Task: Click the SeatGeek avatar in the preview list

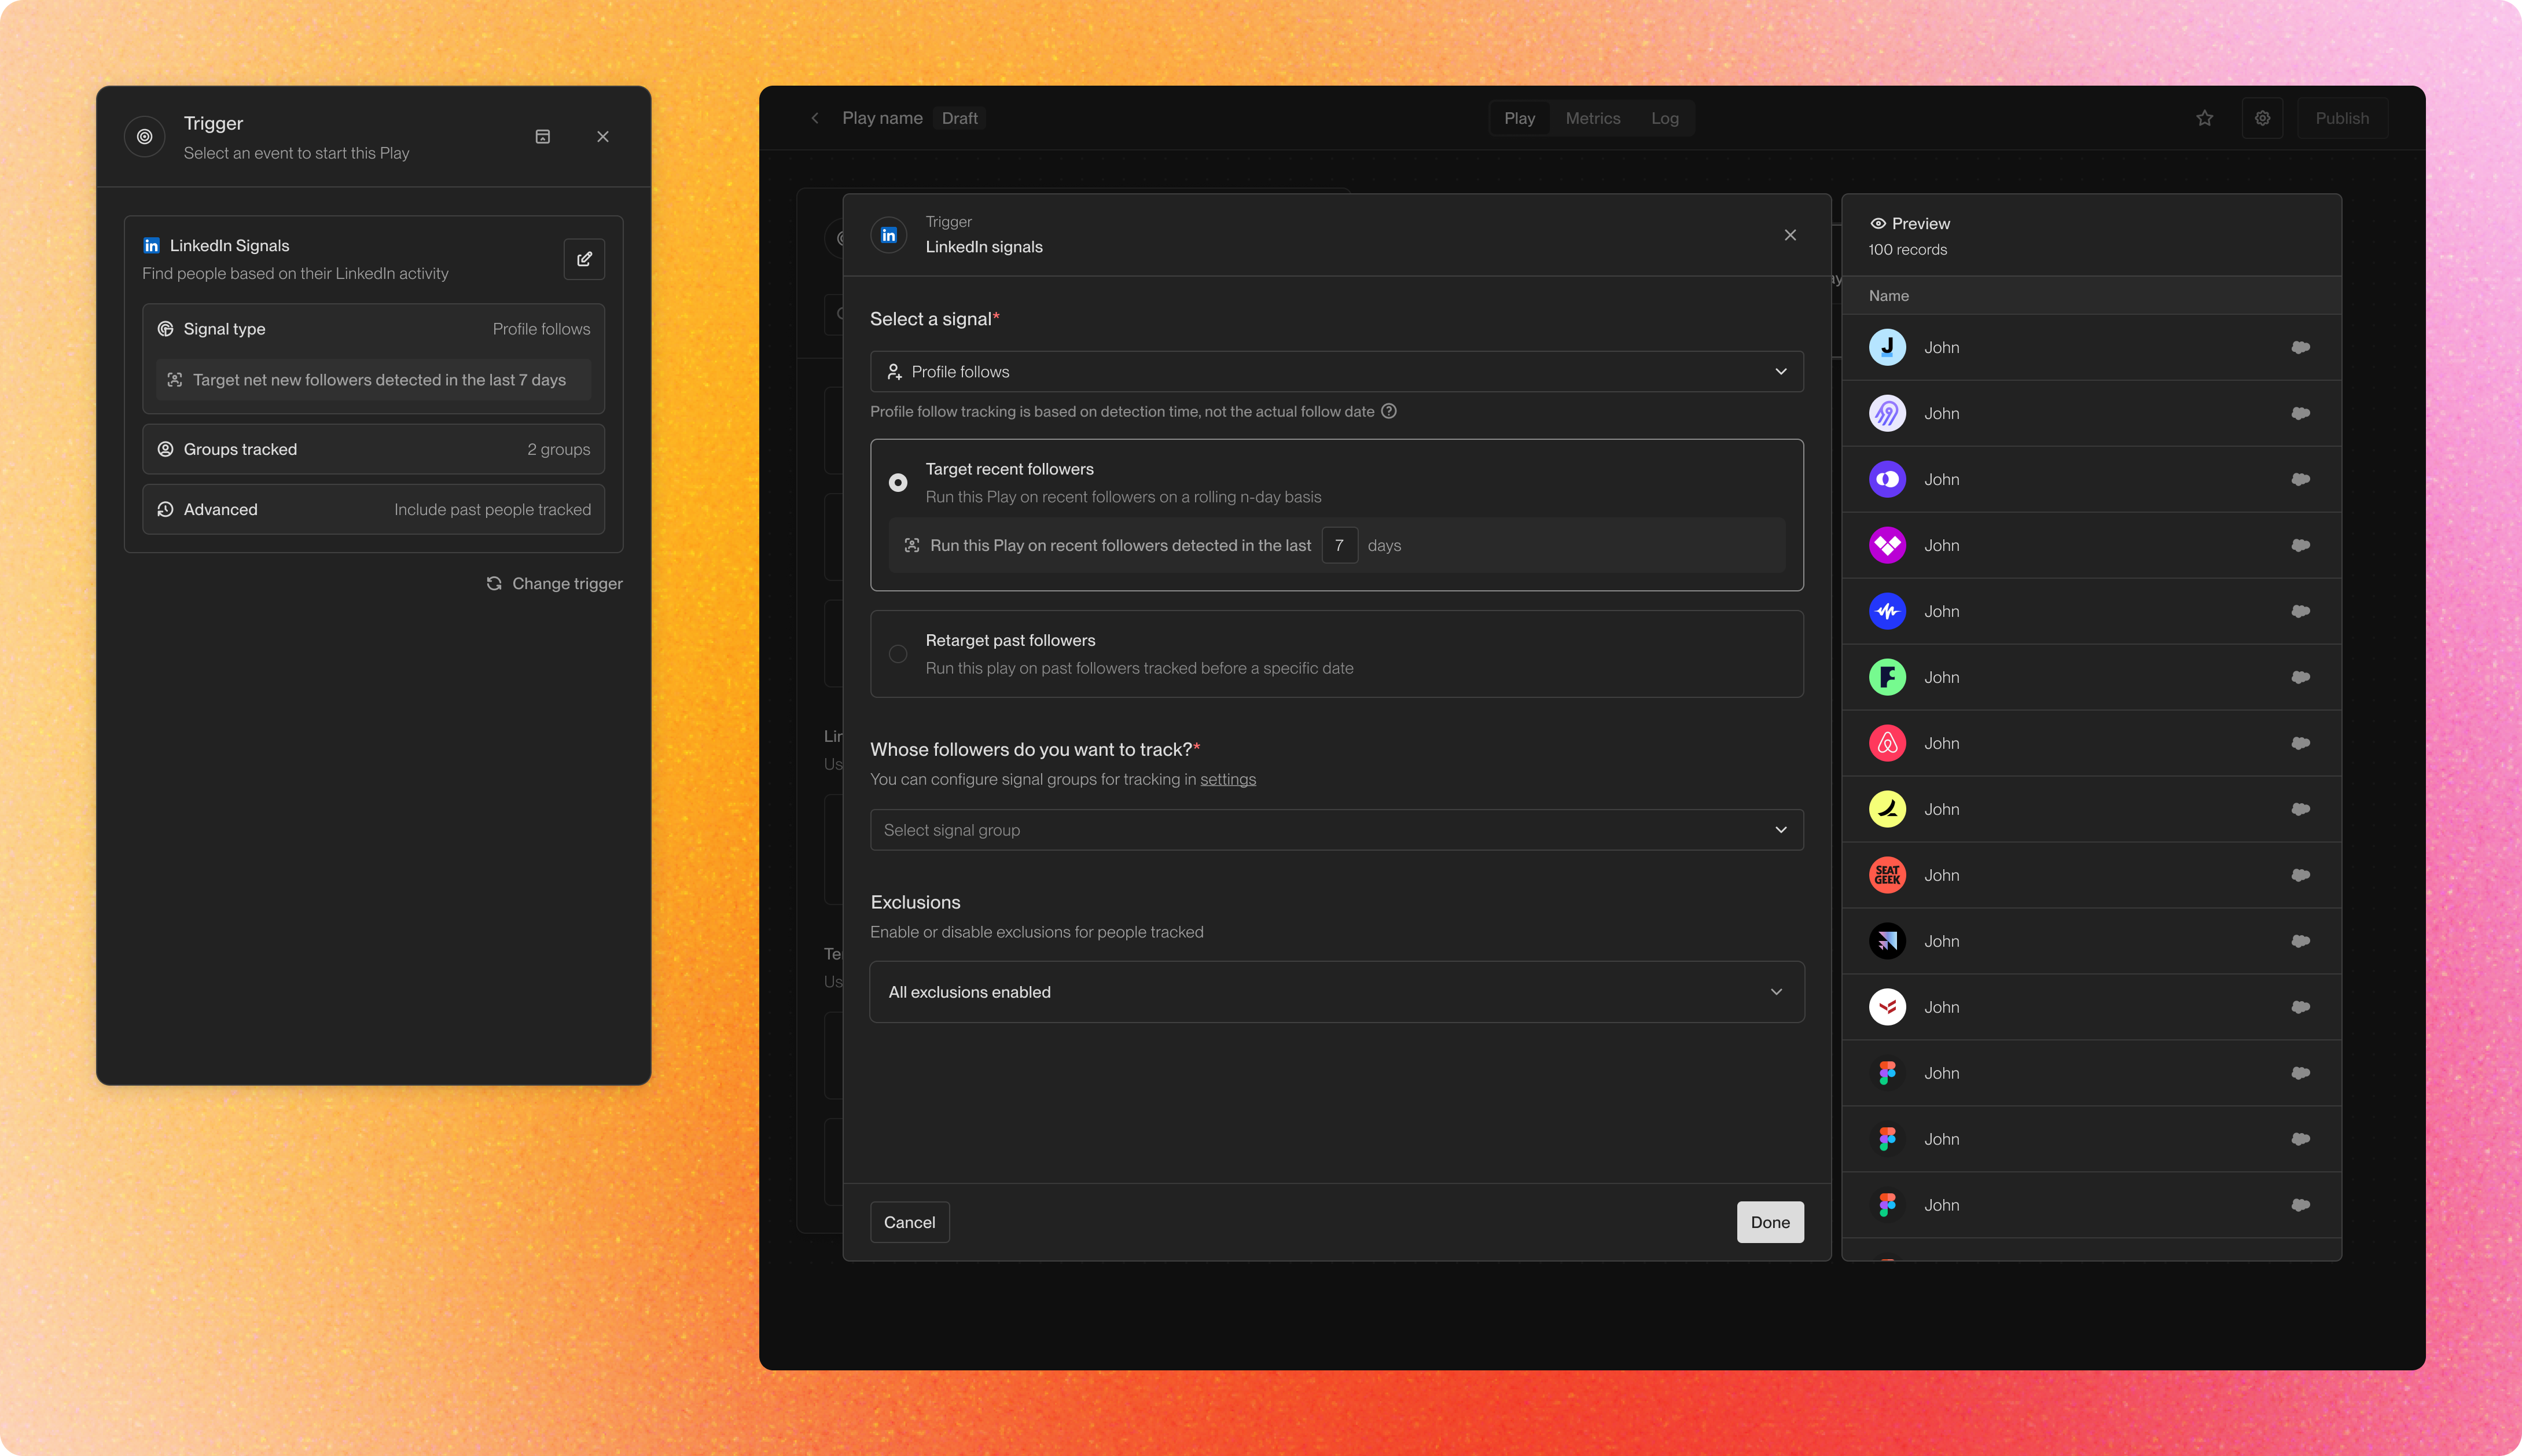Action: (x=1887, y=875)
